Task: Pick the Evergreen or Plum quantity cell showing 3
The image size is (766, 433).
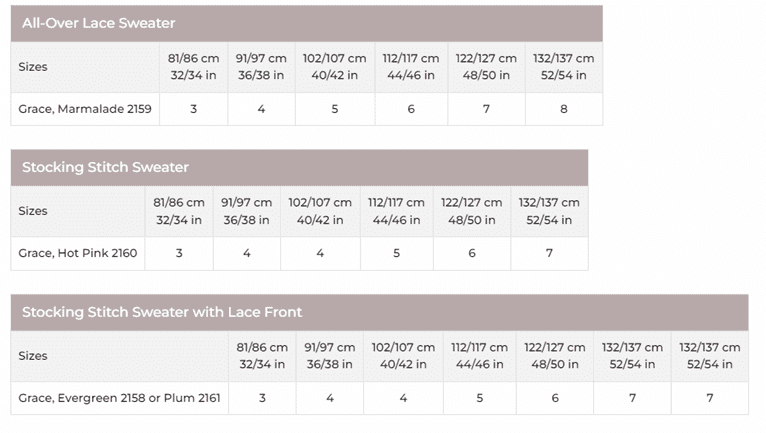Action: pos(262,398)
